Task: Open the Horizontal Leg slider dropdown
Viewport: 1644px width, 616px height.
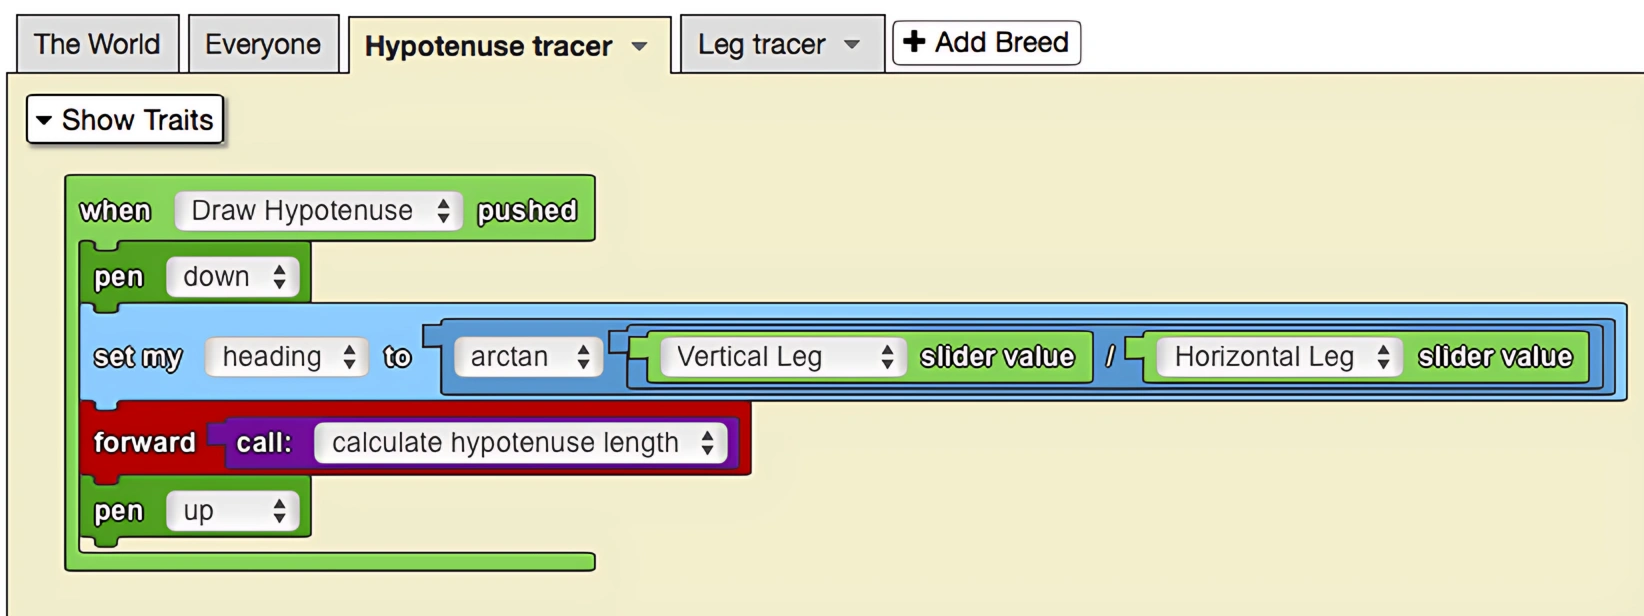Action: click(x=1279, y=356)
